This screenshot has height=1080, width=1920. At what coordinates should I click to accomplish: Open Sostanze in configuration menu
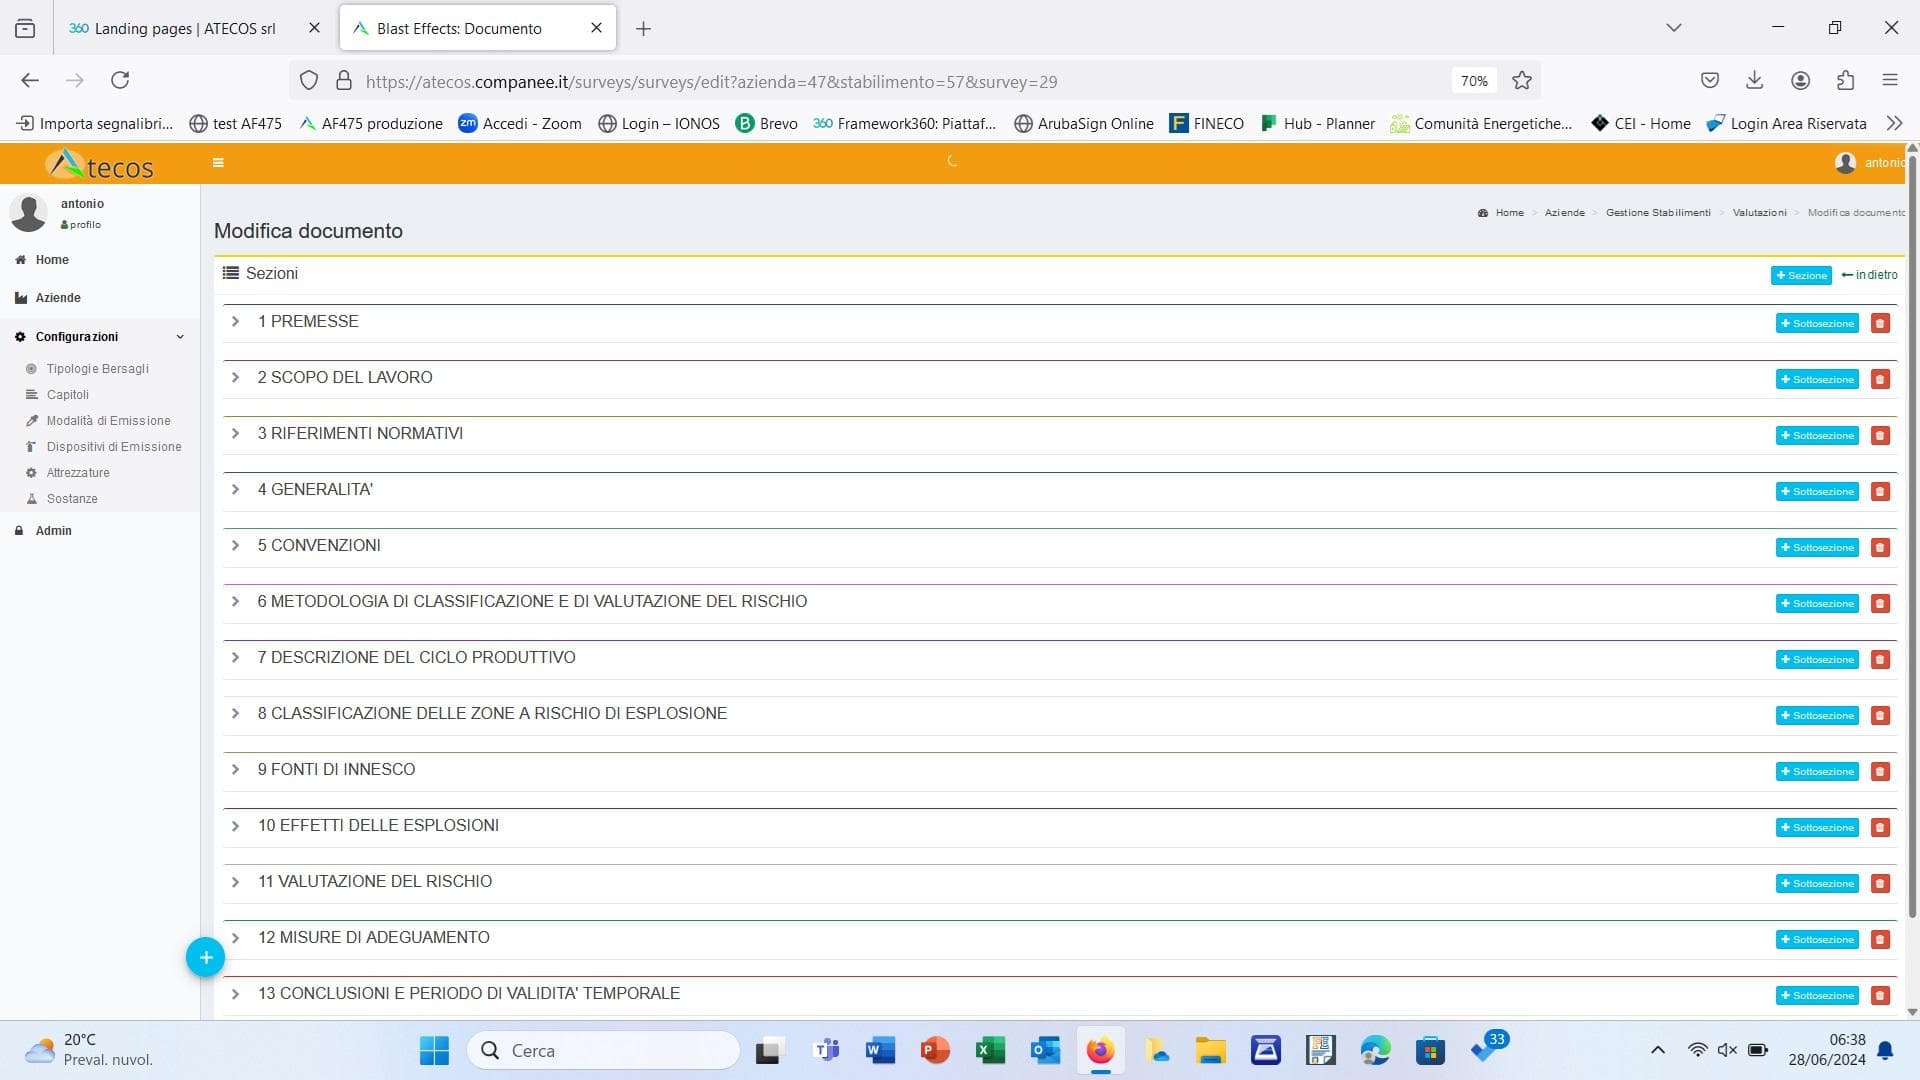tap(72, 499)
